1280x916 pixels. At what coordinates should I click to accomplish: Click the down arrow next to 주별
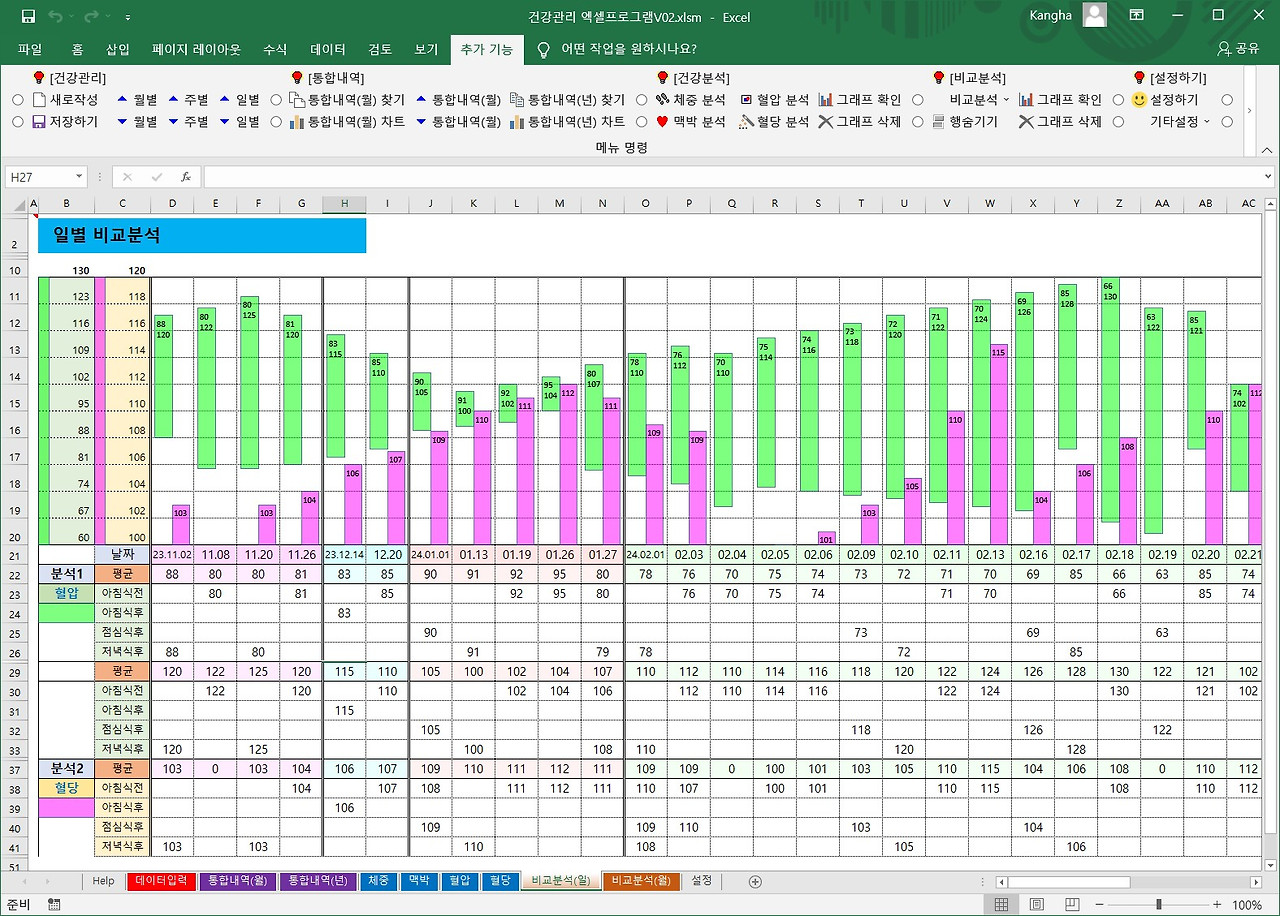click(x=174, y=122)
